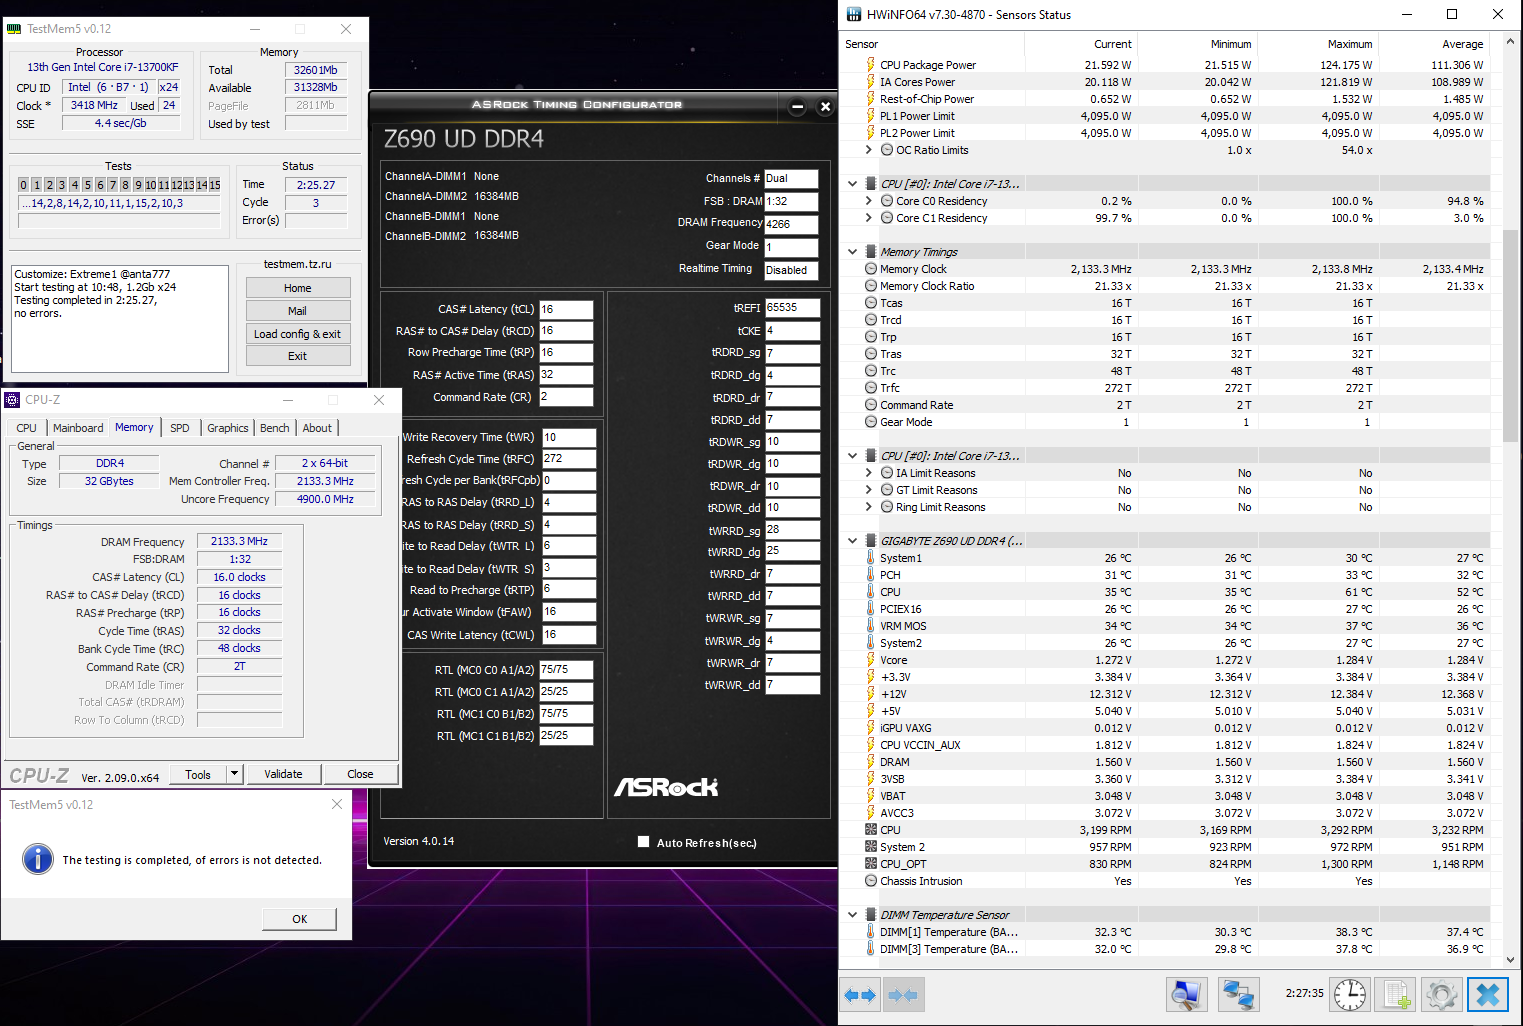Expand the OC Ratio Limits row
This screenshot has height=1026, width=1523.
click(x=869, y=150)
